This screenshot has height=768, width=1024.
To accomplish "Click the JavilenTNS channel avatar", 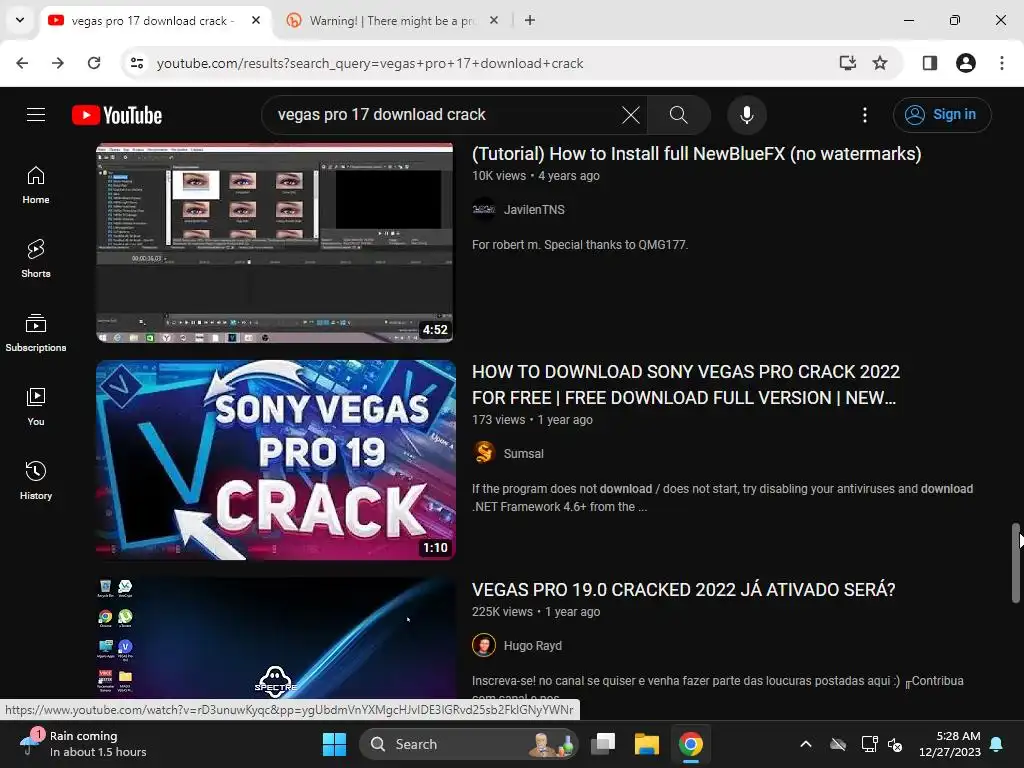I will tap(484, 210).
